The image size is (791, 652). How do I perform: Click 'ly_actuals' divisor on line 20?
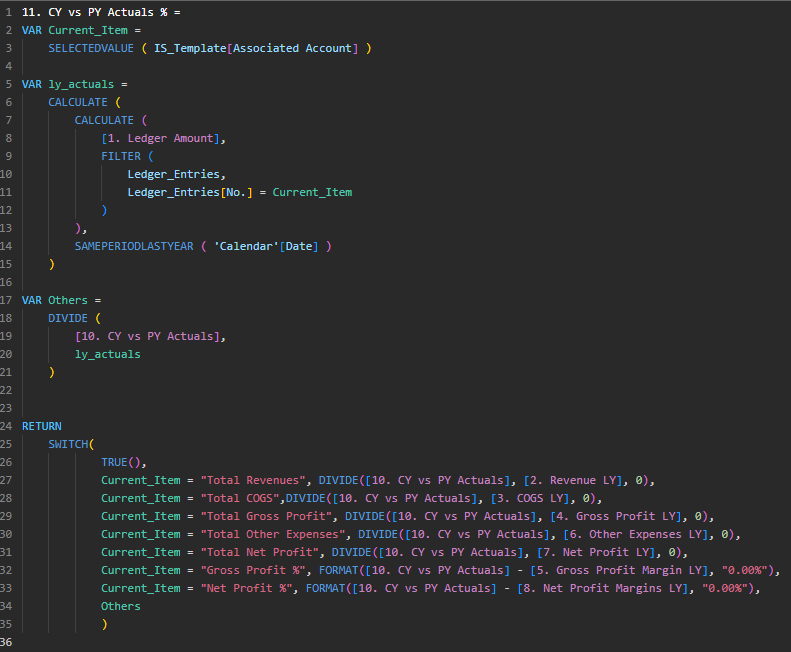[107, 354]
